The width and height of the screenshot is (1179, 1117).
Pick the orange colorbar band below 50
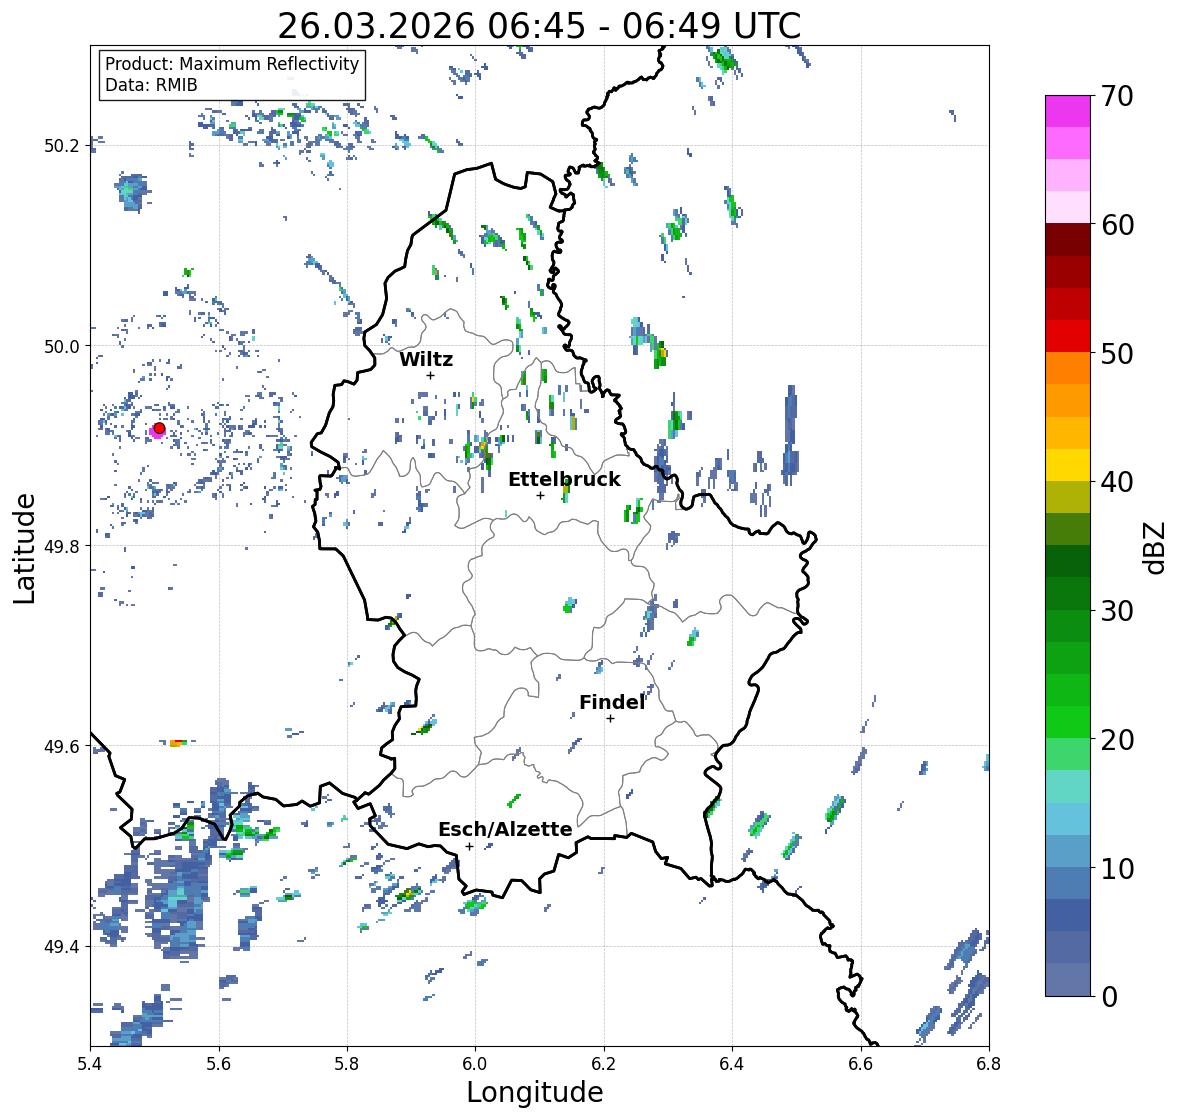[x=1068, y=368]
